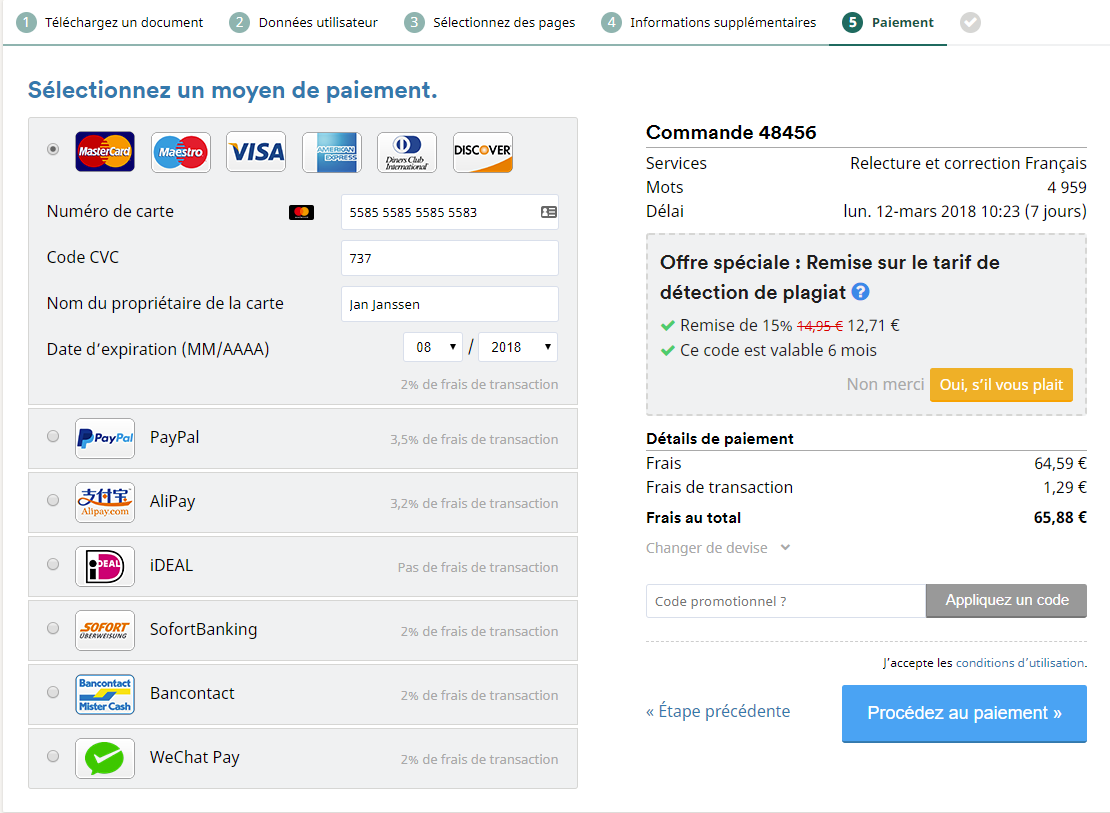
Task: Click the blue question mark help icon
Action: (861, 291)
